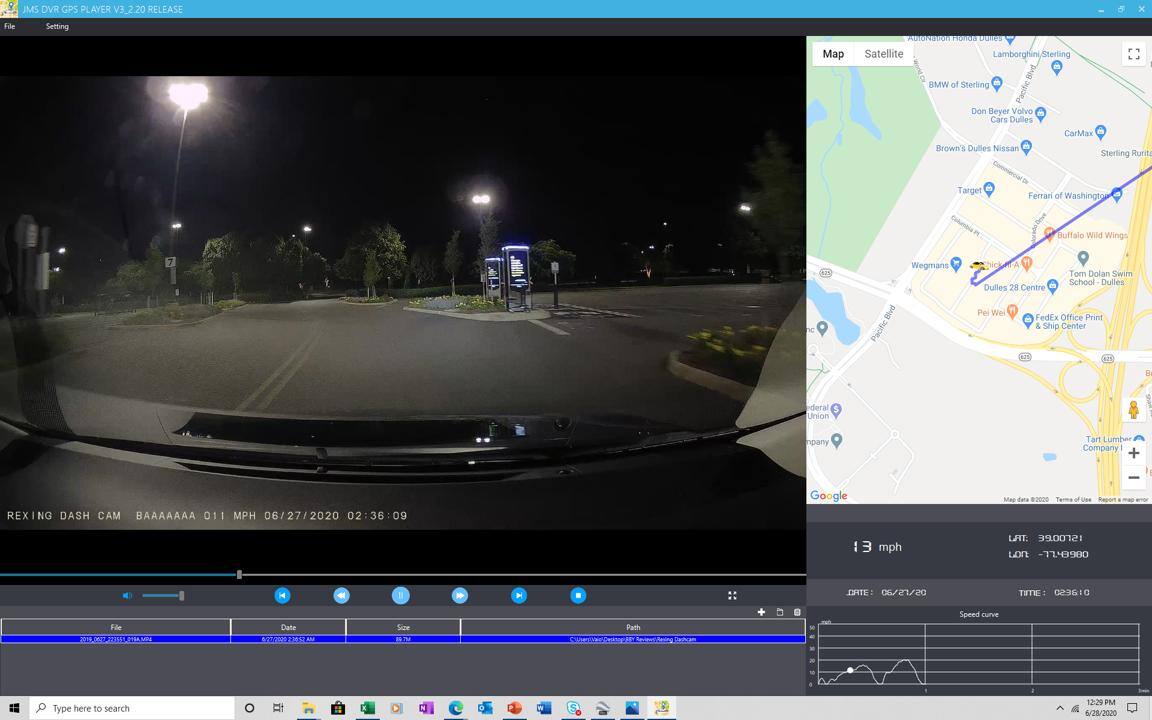The image size is (1152, 720).
Task: Switch map to Satellite view
Action: [883, 54]
